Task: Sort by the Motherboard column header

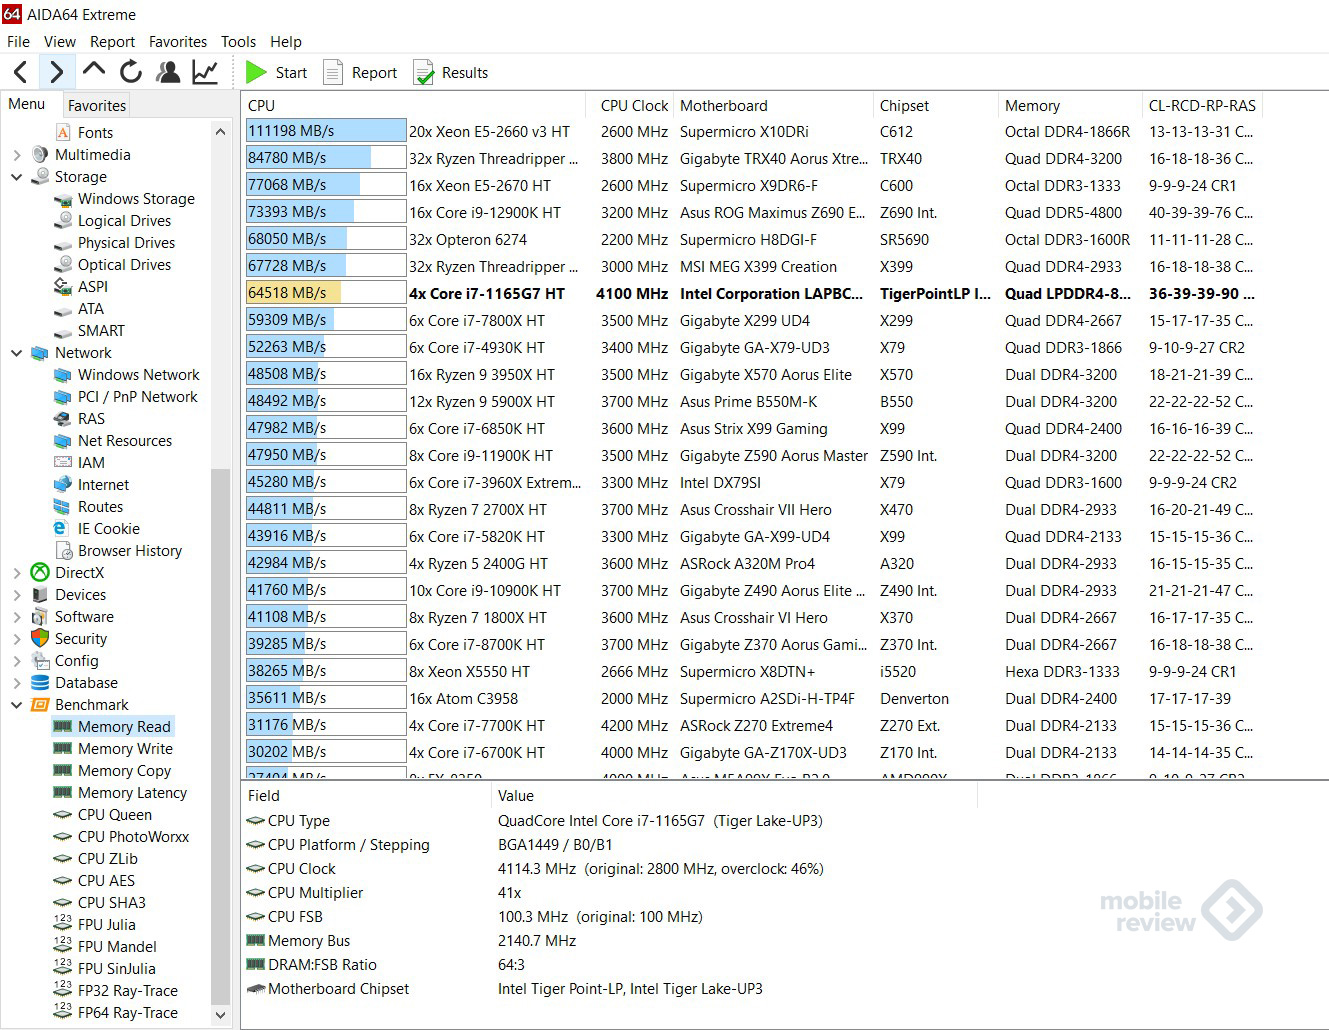Action: pyautogui.click(x=774, y=106)
